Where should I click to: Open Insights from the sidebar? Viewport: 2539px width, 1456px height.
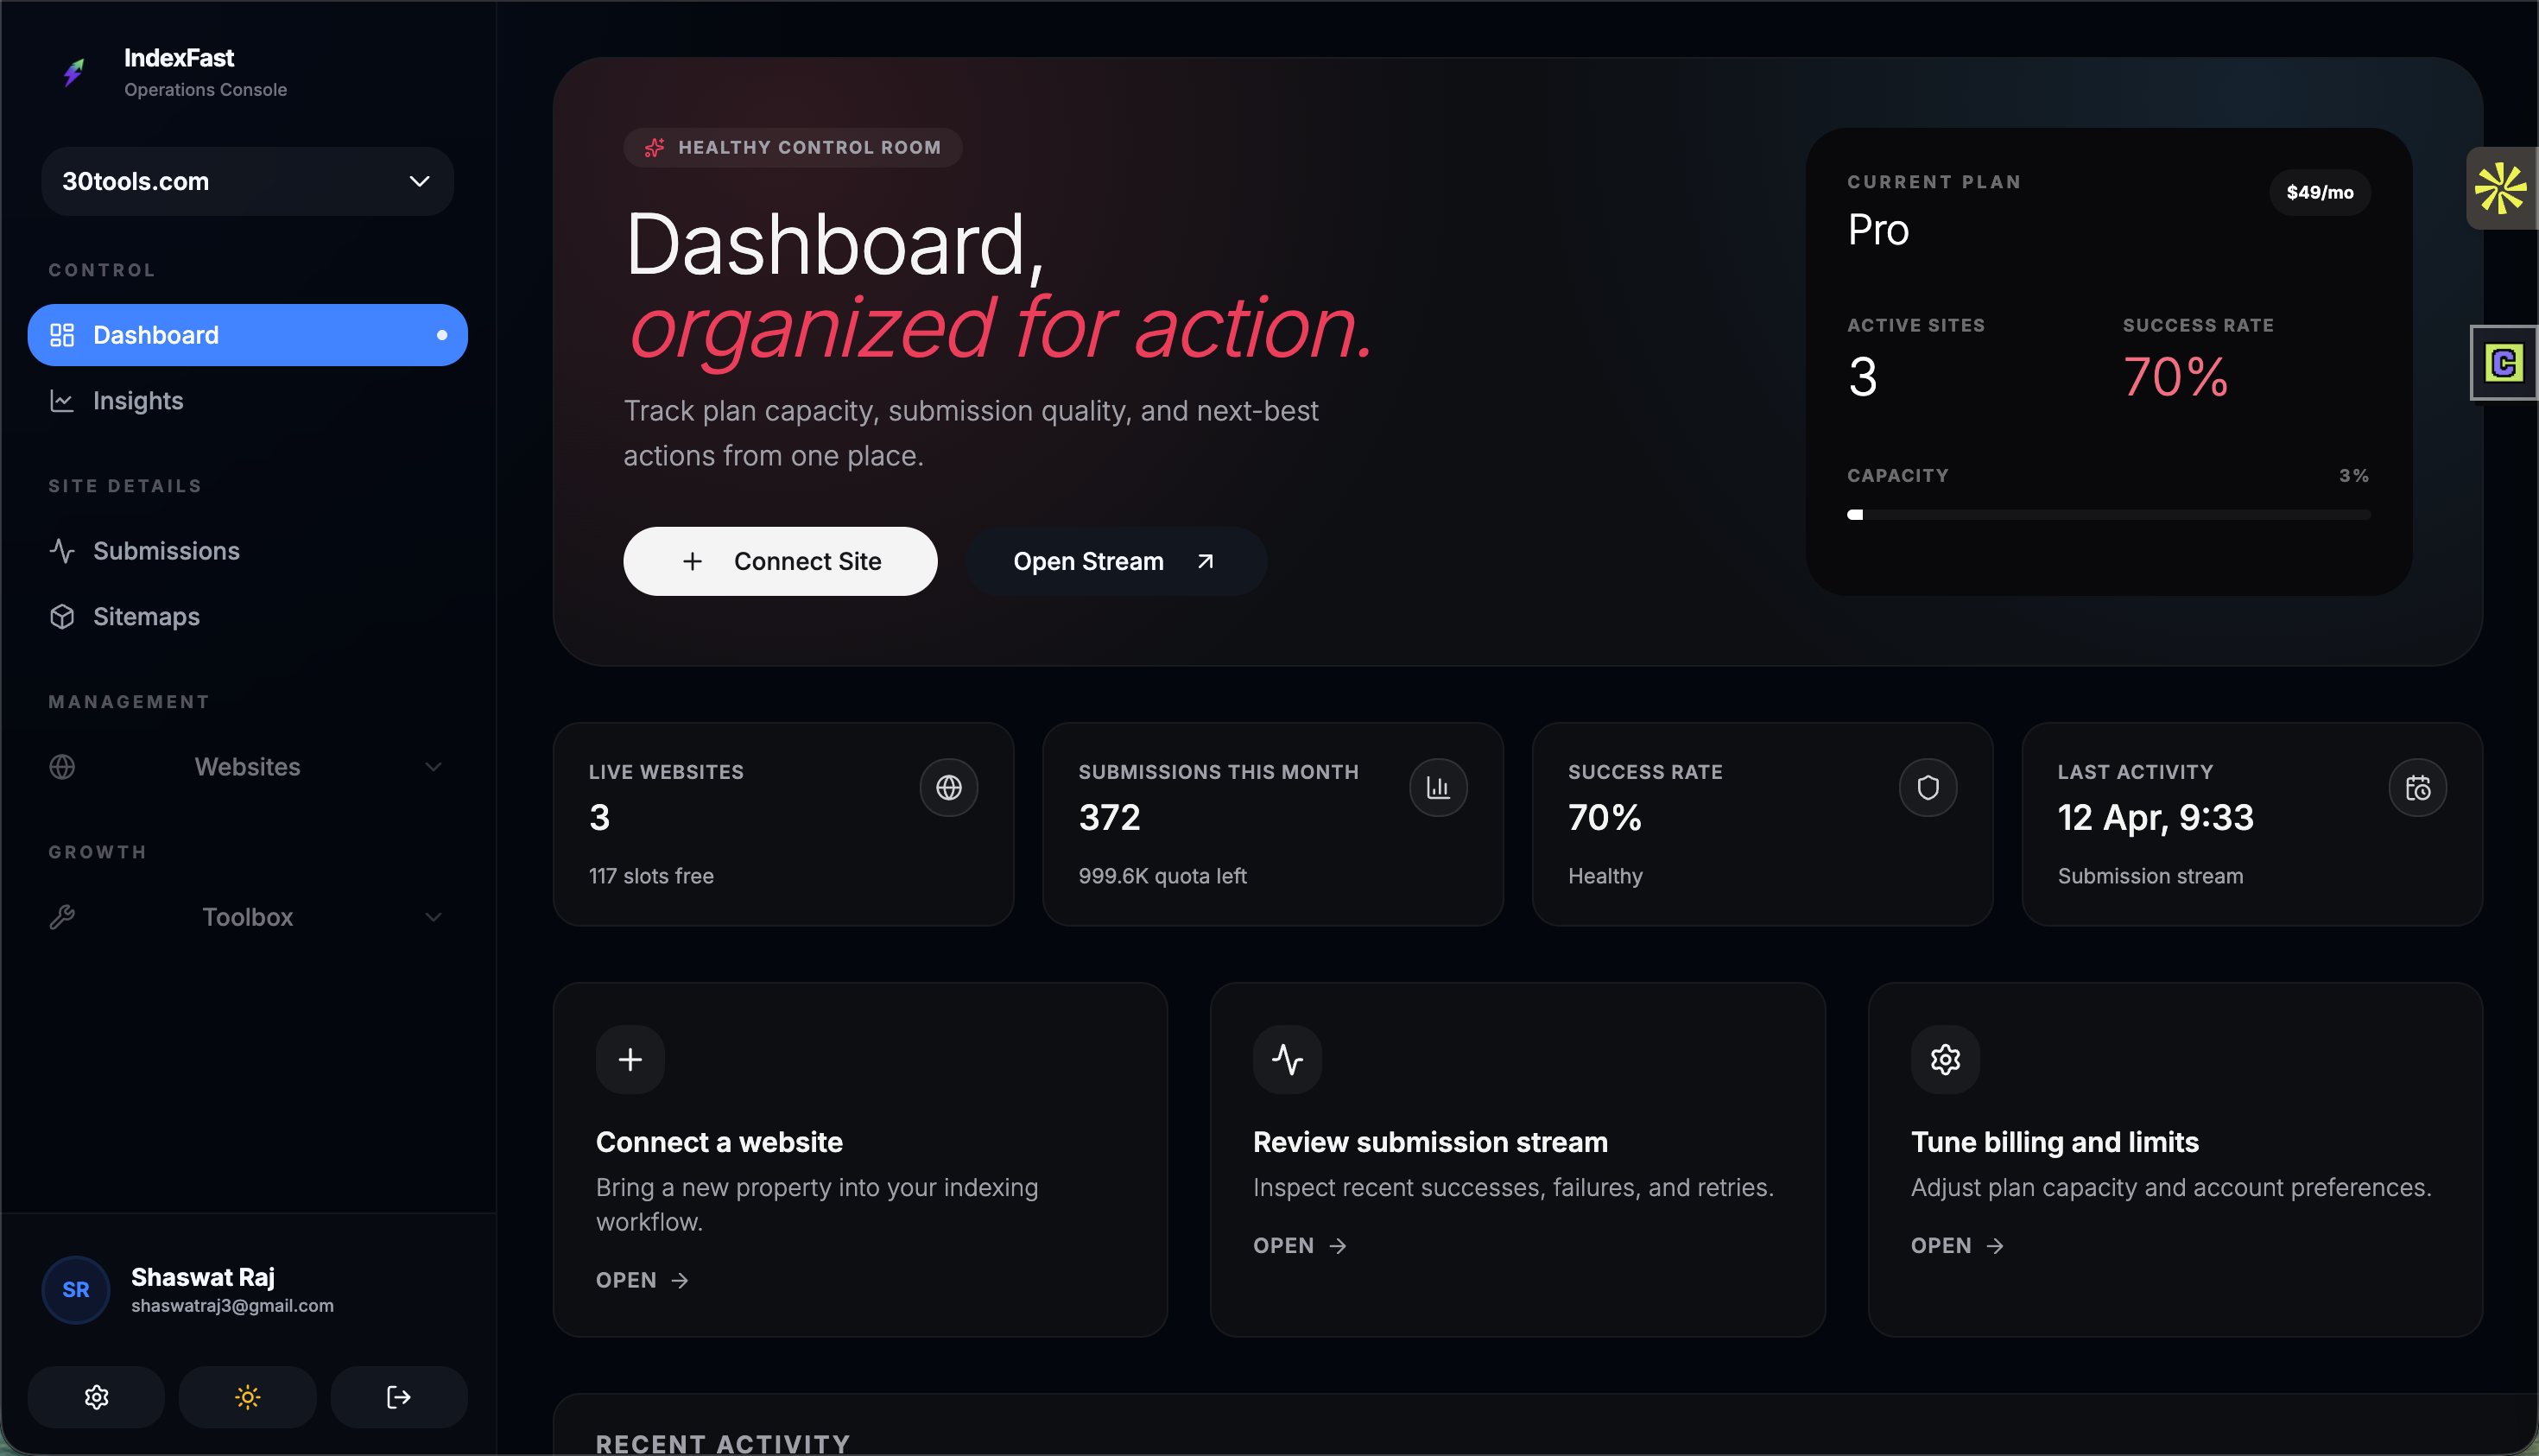138,401
